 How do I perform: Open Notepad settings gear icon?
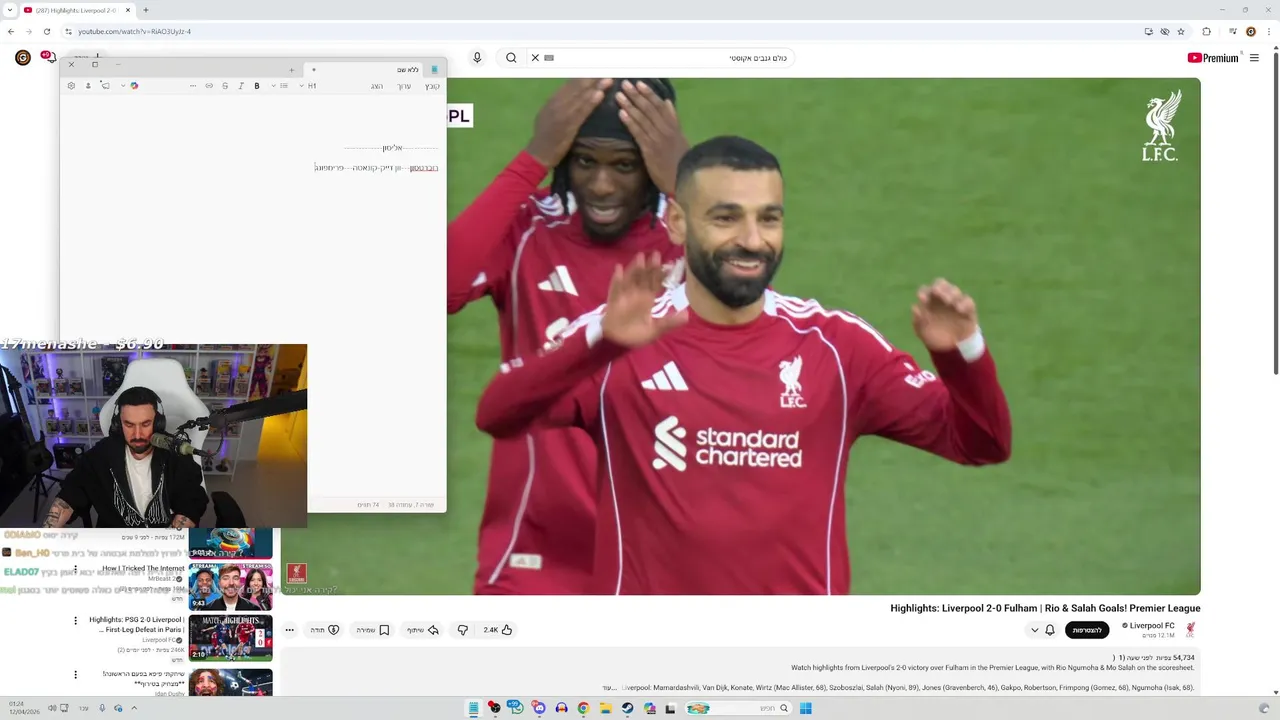click(x=71, y=86)
